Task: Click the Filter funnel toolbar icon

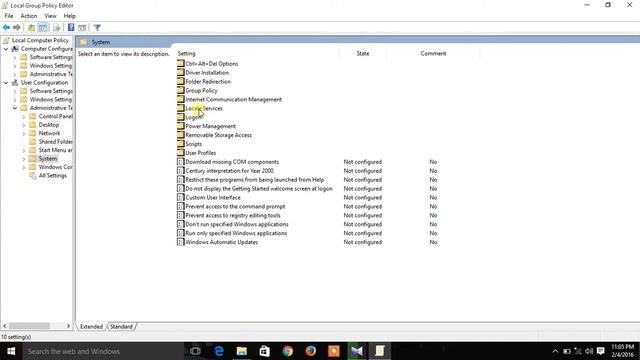Action: pos(97,27)
